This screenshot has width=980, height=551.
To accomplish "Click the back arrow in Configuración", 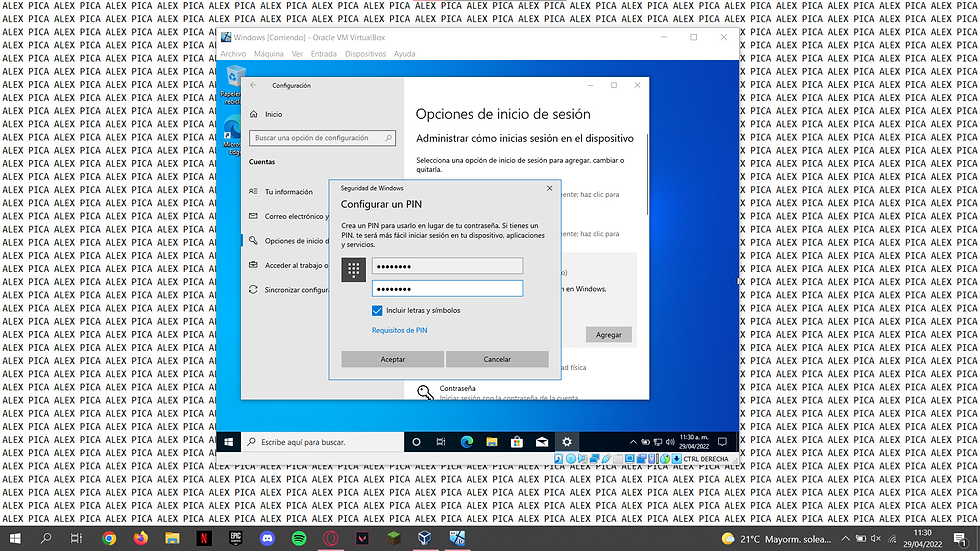I will [x=253, y=86].
